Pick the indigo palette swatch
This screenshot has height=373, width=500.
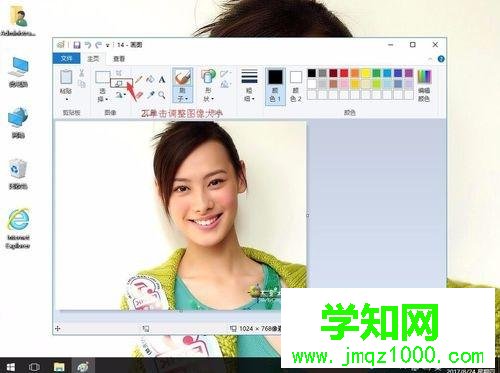pos(398,73)
